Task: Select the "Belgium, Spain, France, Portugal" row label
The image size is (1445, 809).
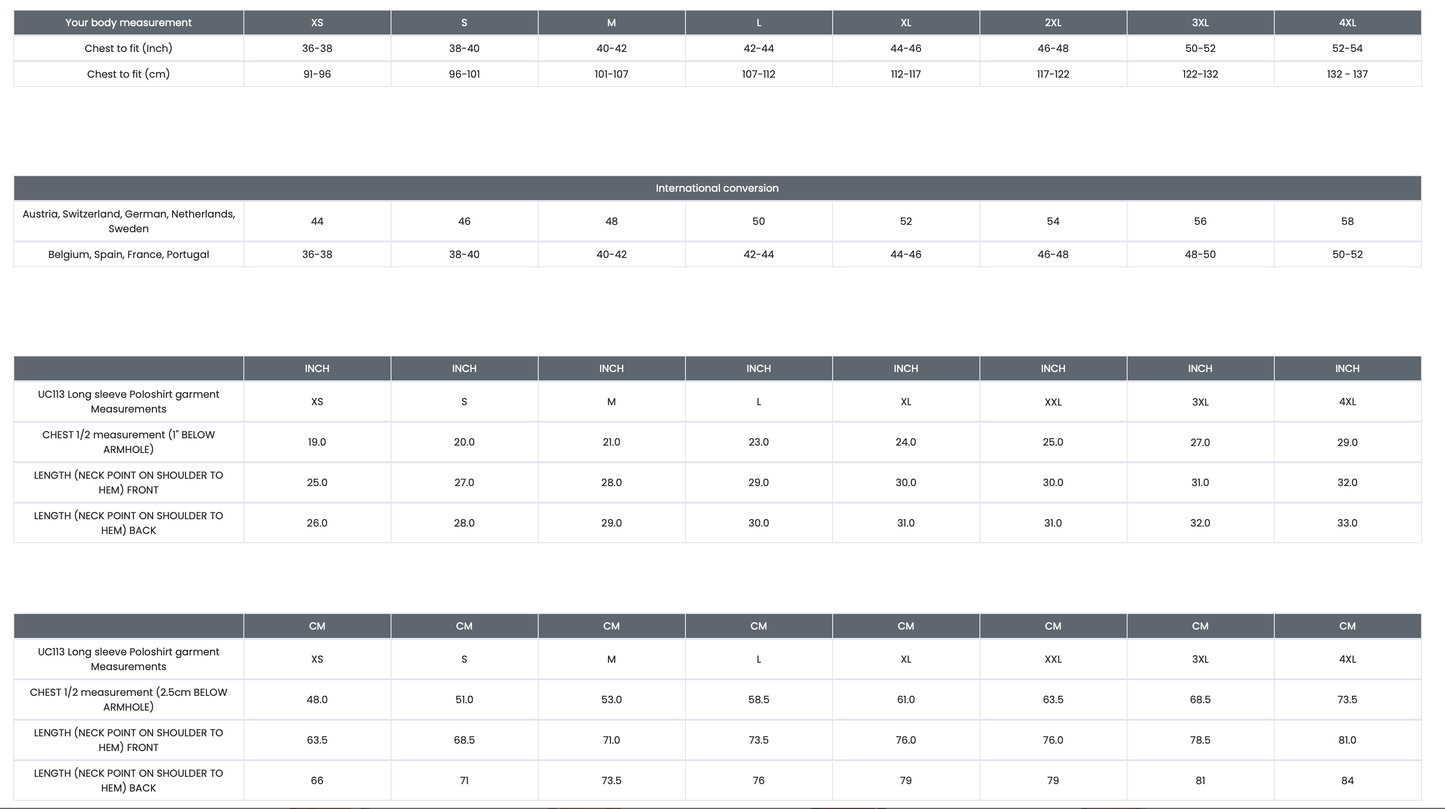Action: [x=129, y=254]
